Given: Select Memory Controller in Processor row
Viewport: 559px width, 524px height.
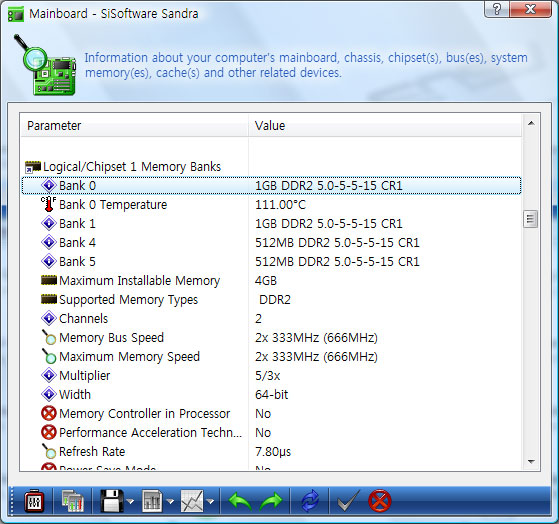Looking at the screenshot, I should 271,413.
